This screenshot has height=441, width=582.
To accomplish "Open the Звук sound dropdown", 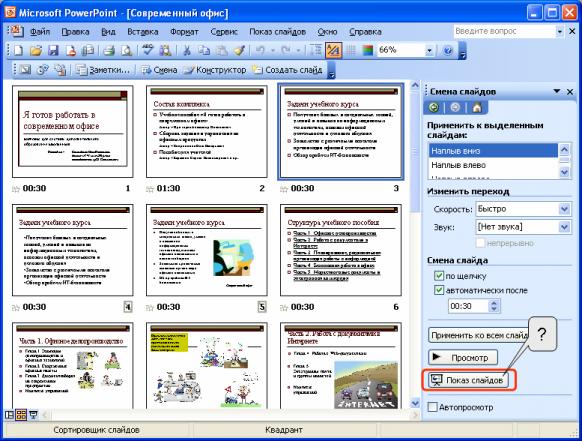I will coord(565,226).
